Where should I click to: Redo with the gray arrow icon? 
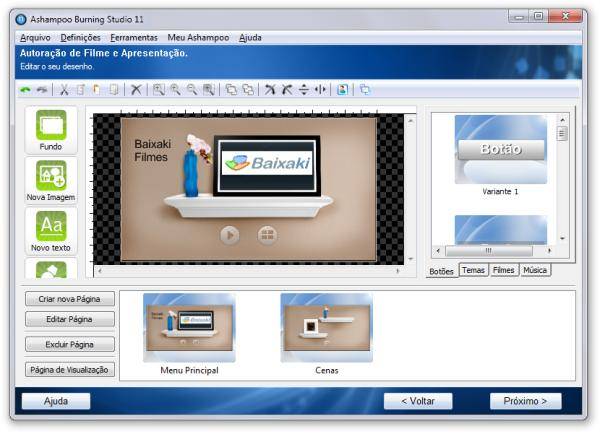(x=42, y=90)
